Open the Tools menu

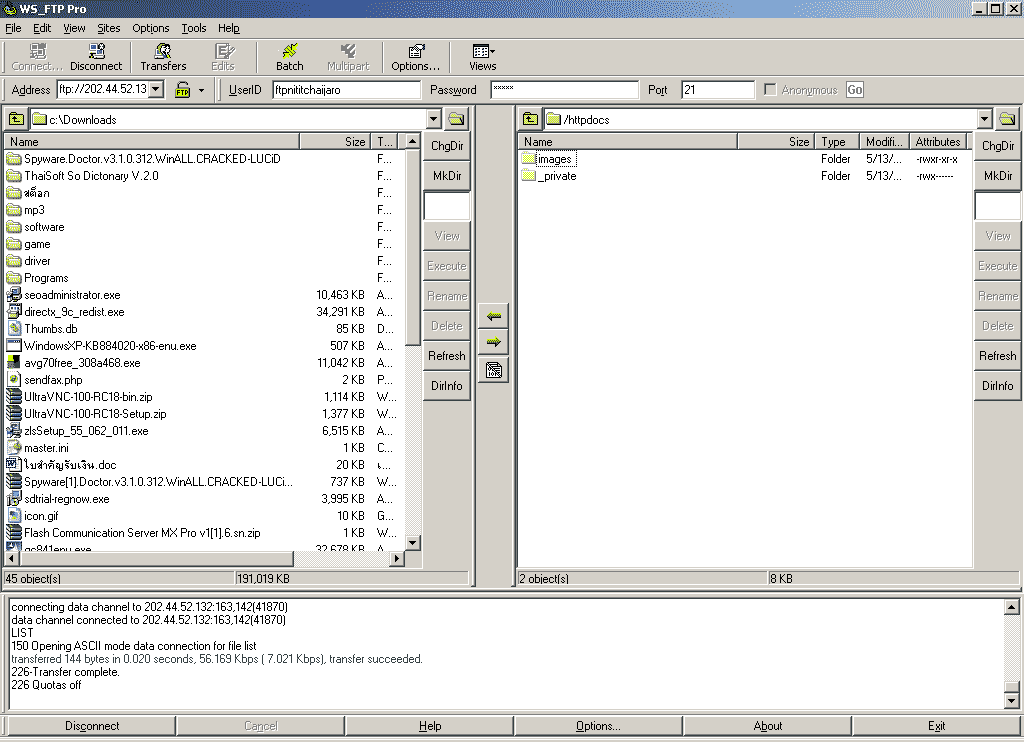(193, 28)
